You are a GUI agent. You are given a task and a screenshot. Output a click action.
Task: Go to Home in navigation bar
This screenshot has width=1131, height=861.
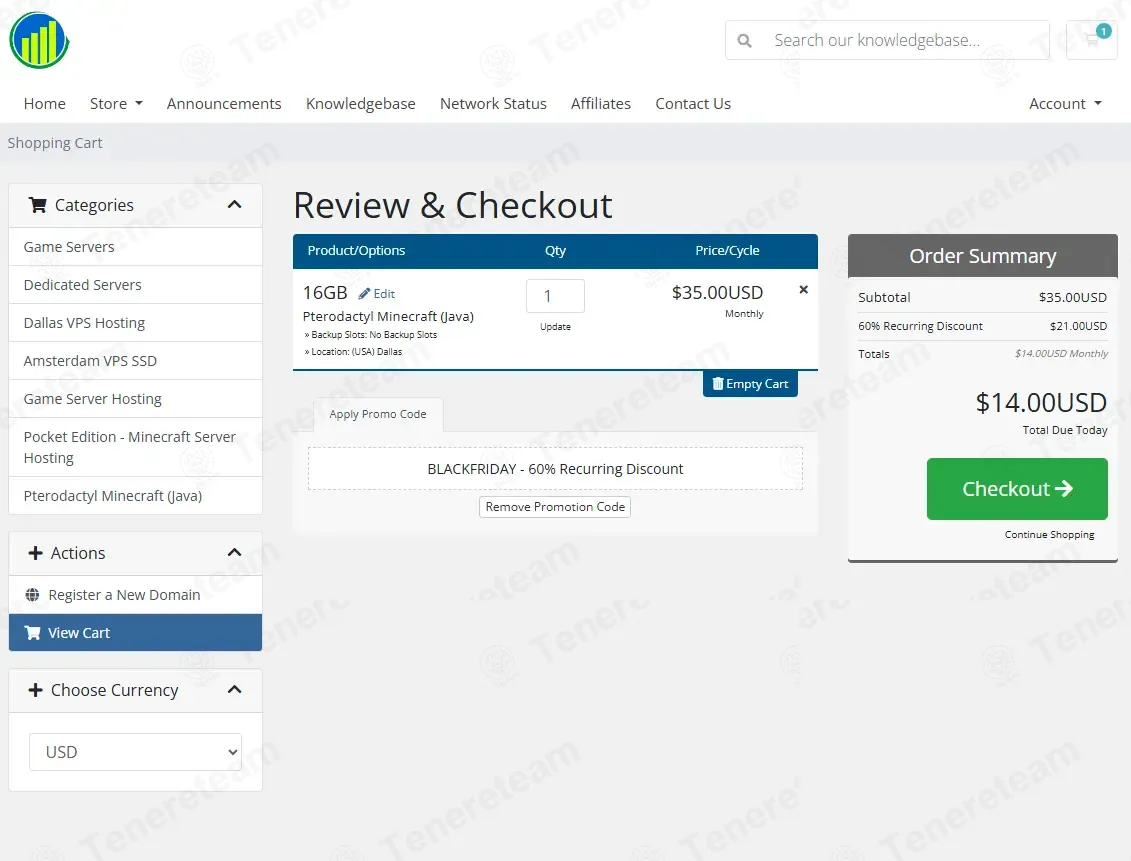(x=45, y=104)
